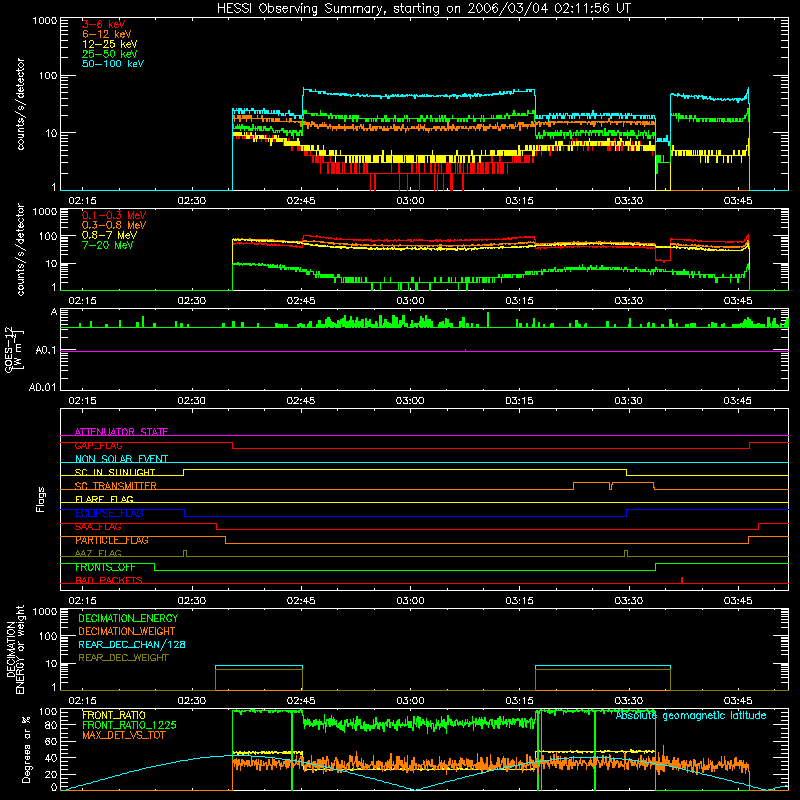The height and width of the screenshot is (800, 800).
Task: Click the HESSI Observing Summary title text
Action: coord(423,9)
